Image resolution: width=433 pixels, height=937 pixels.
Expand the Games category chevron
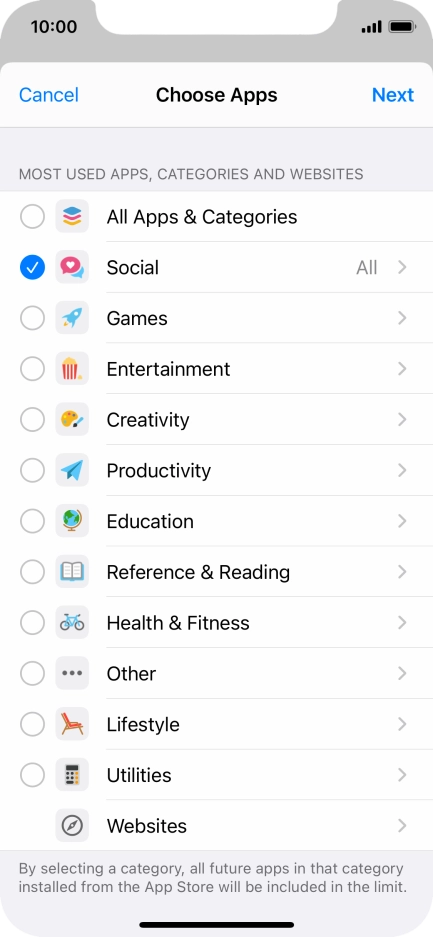tap(403, 318)
